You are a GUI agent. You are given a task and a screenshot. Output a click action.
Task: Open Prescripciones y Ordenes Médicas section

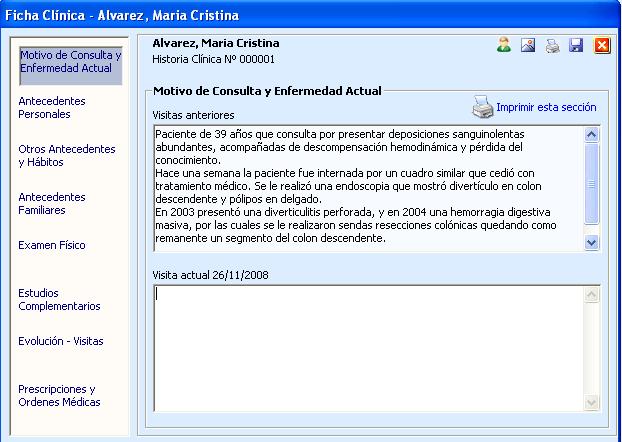(x=59, y=396)
